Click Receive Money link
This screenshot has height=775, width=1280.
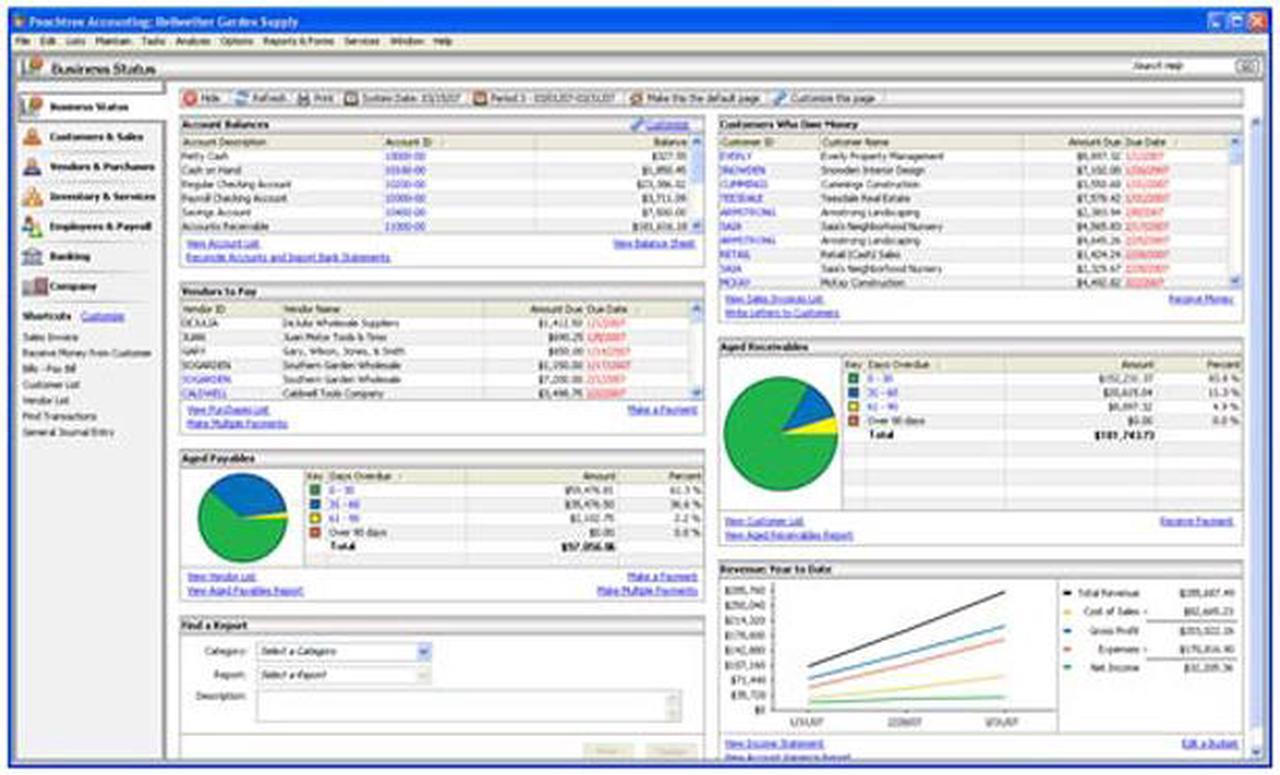(1201, 299)
